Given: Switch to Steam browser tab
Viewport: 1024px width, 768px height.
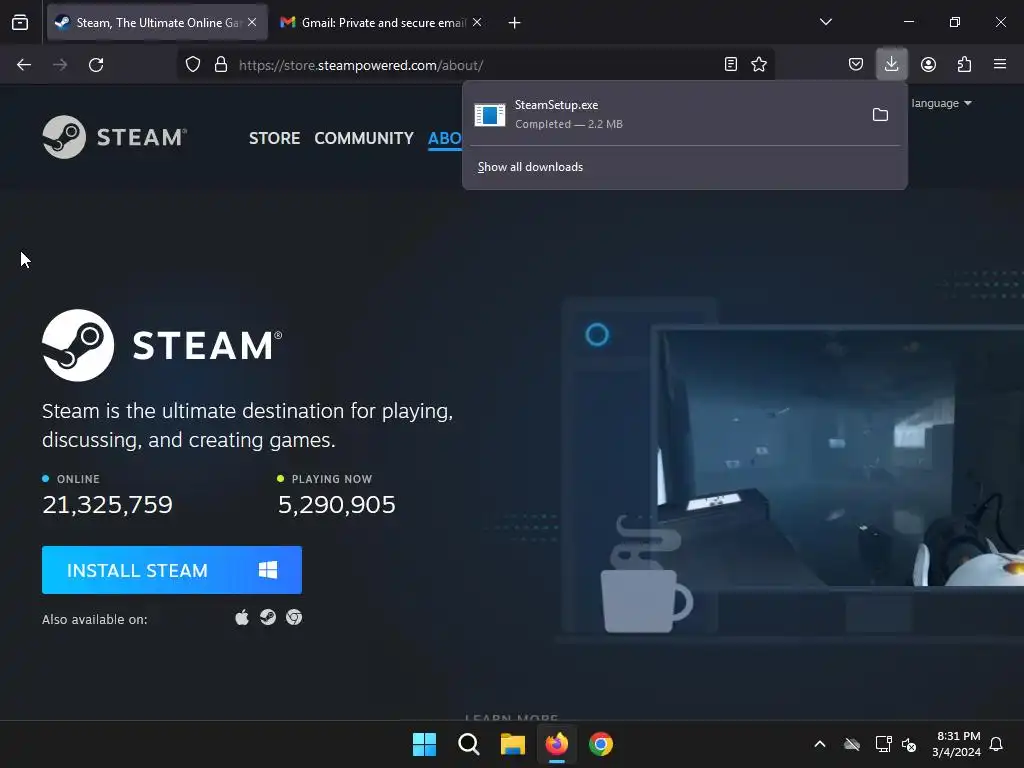Looking at the screenshot, I should point(157,22).
